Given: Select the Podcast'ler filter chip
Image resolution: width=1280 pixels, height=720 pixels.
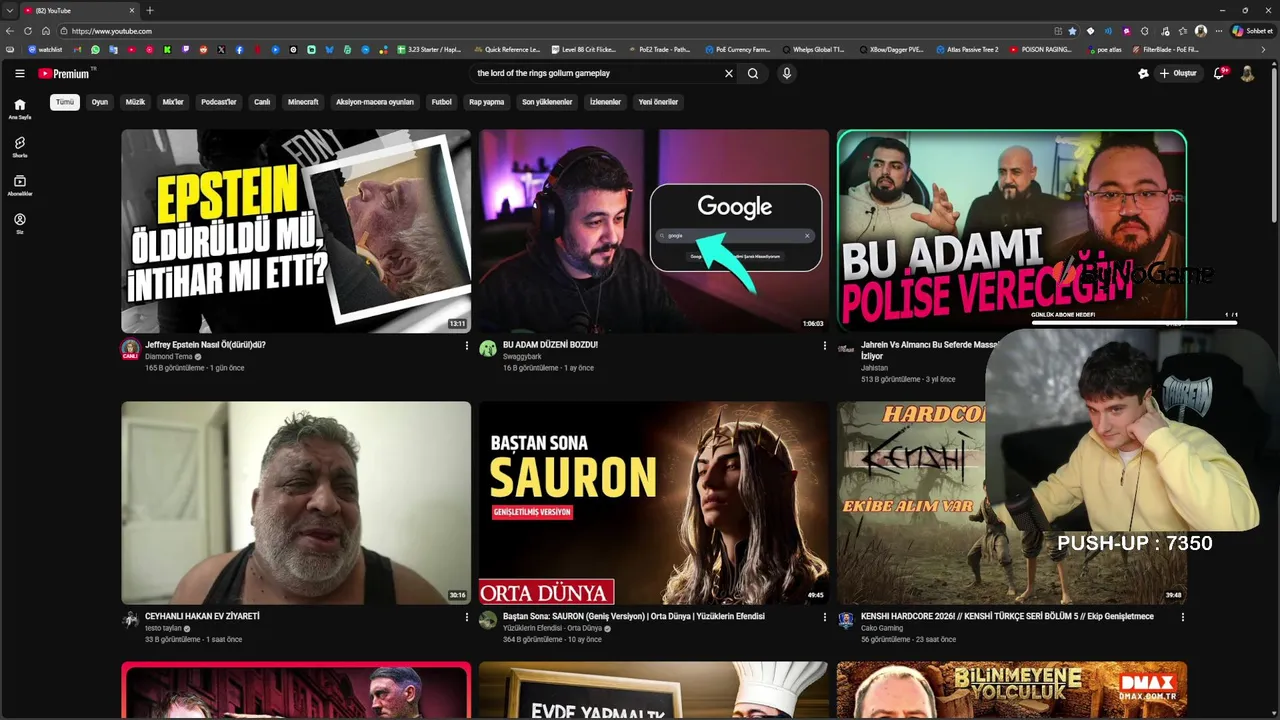Looking at the screenshot, I should coord(219,102).
